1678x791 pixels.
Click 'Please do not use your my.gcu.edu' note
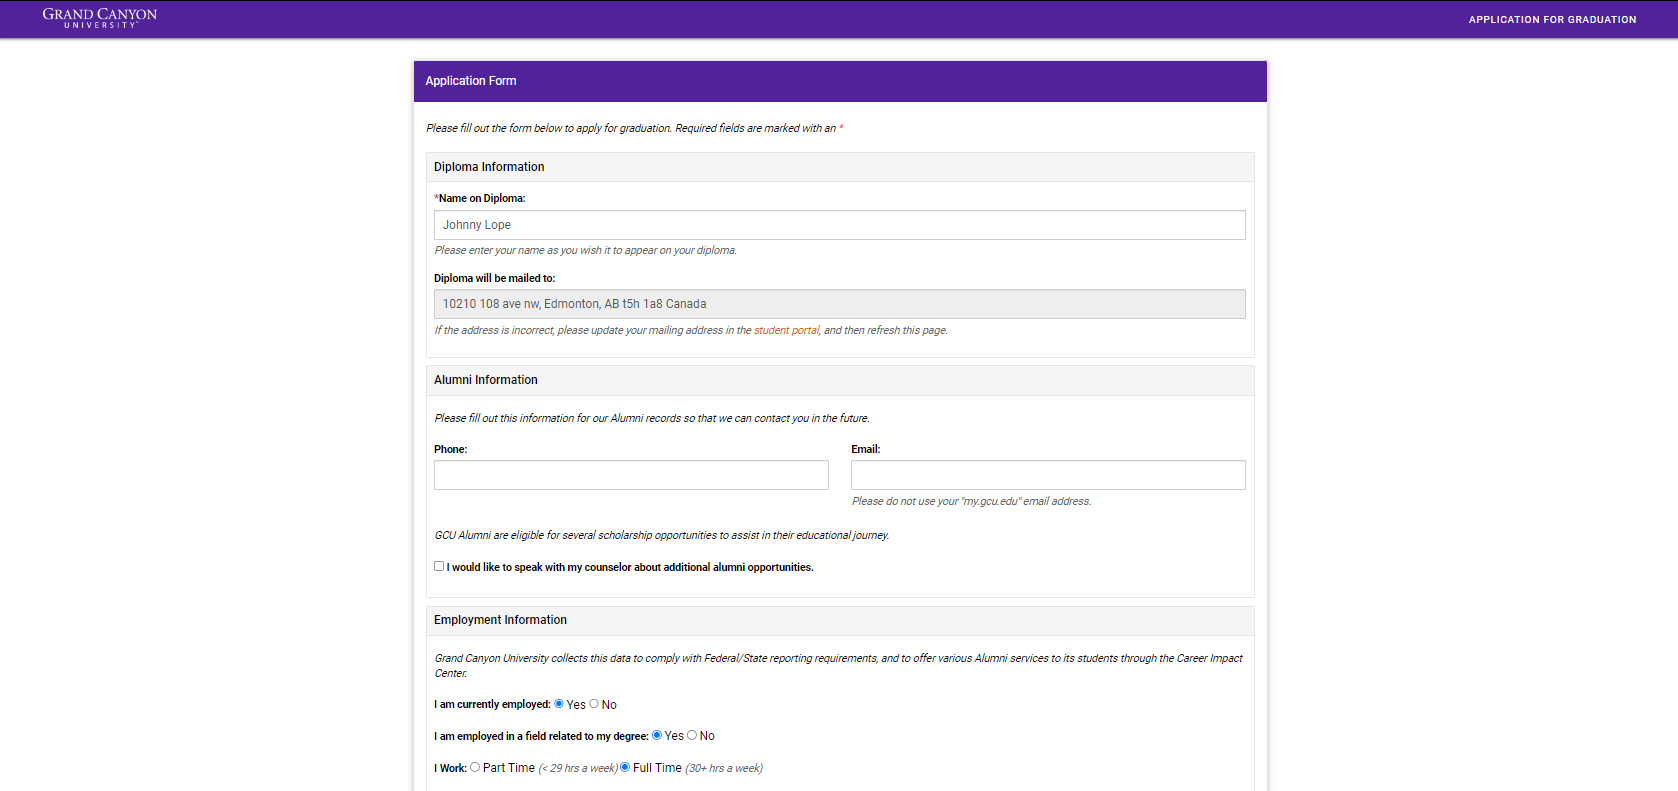[x=971, y=501]
